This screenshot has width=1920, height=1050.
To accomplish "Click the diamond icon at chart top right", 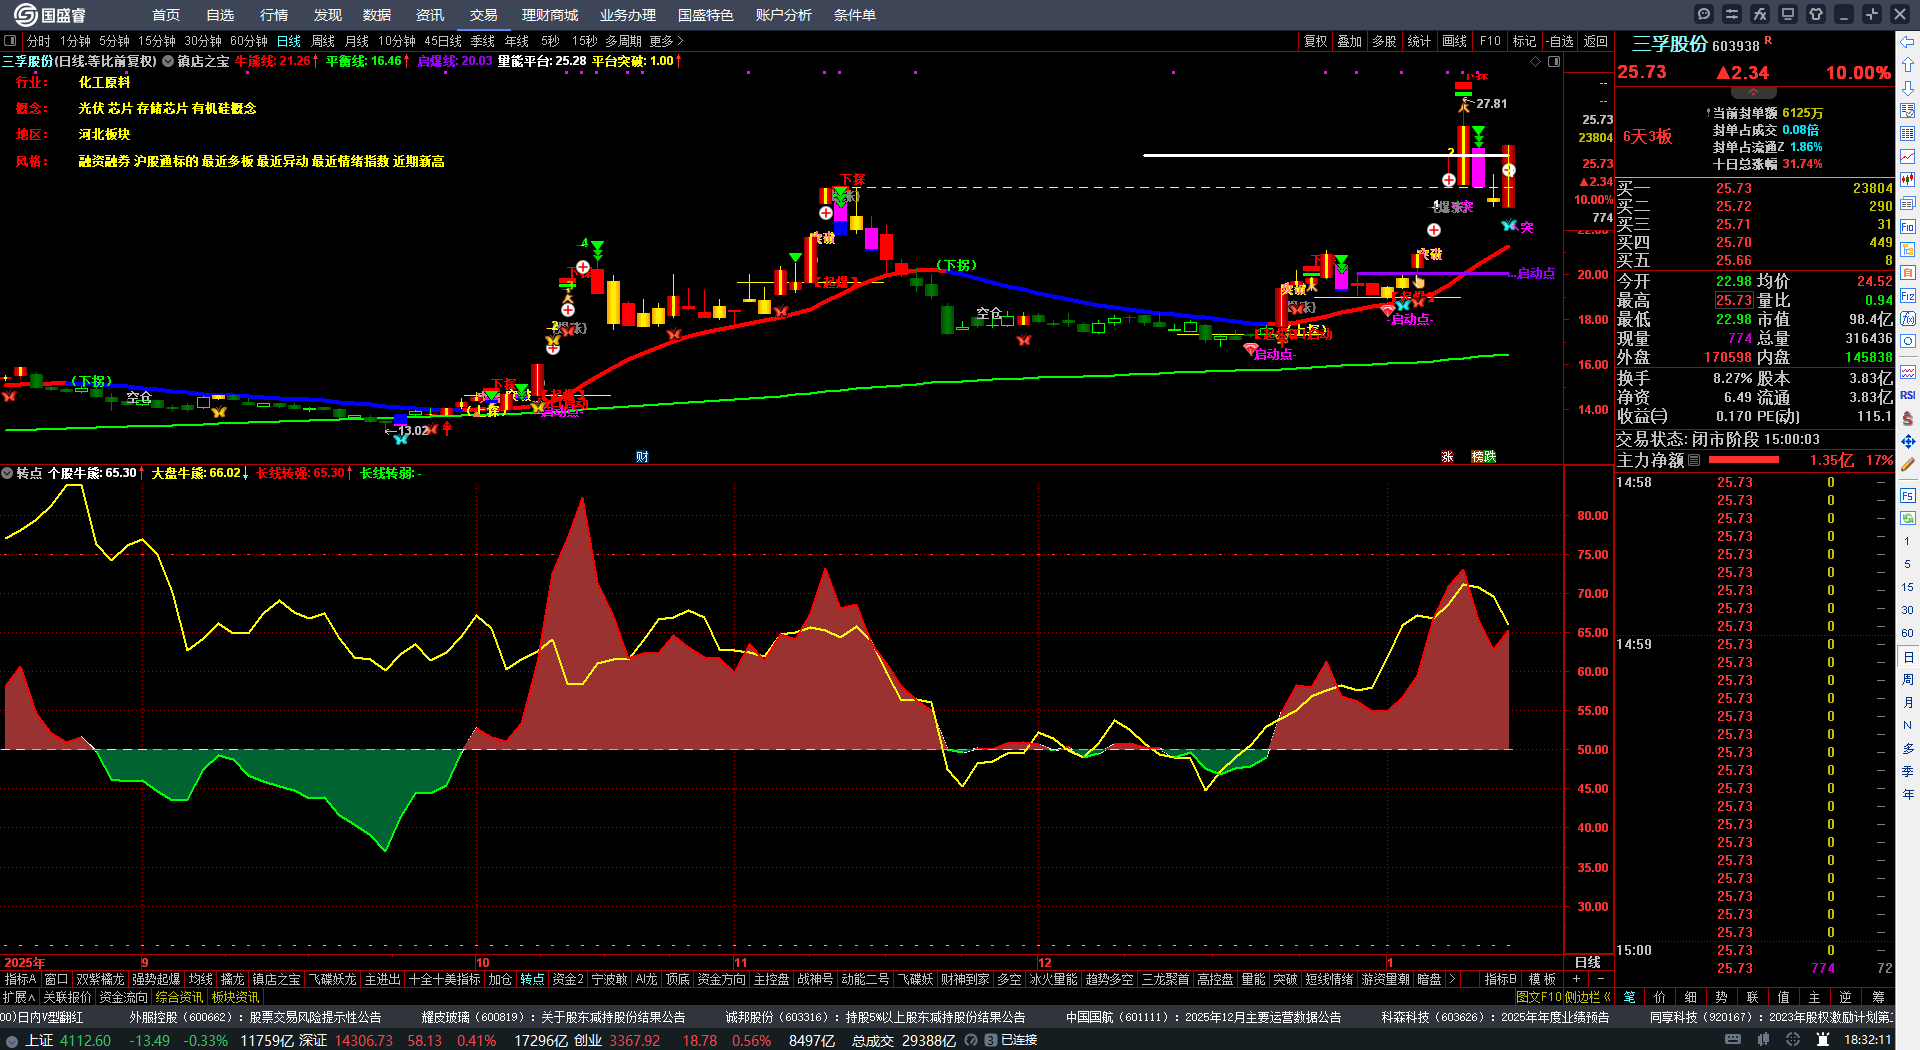I will point(1536,62).
